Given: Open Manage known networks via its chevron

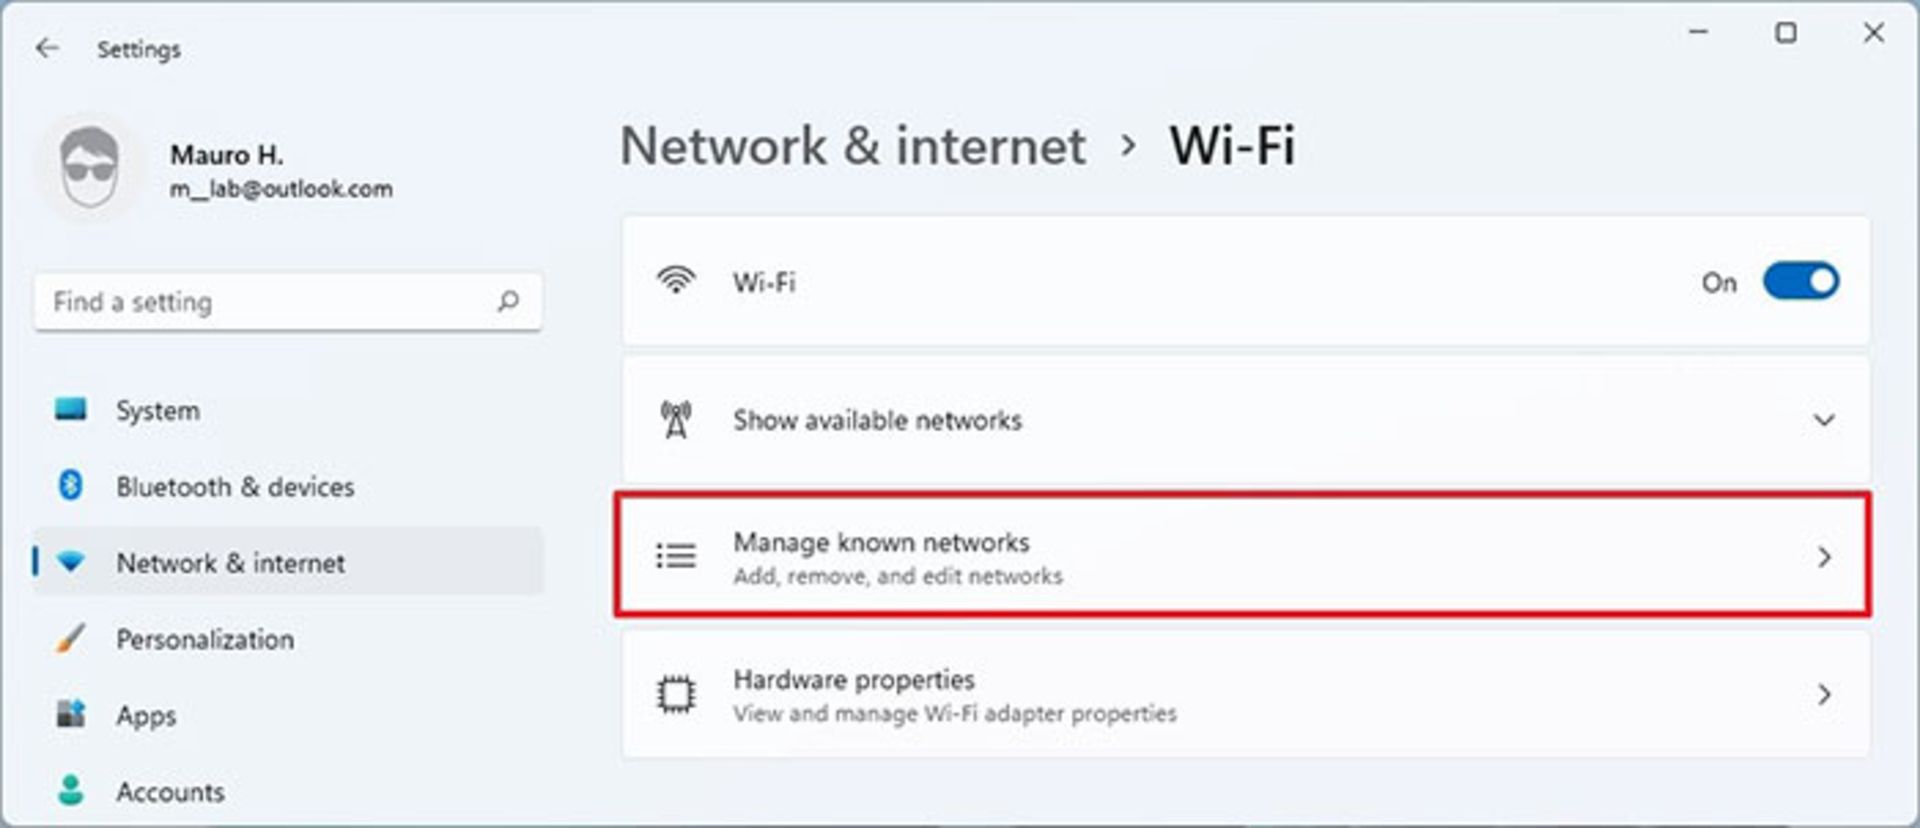Looking at the screenshot, I should 1826,557.
